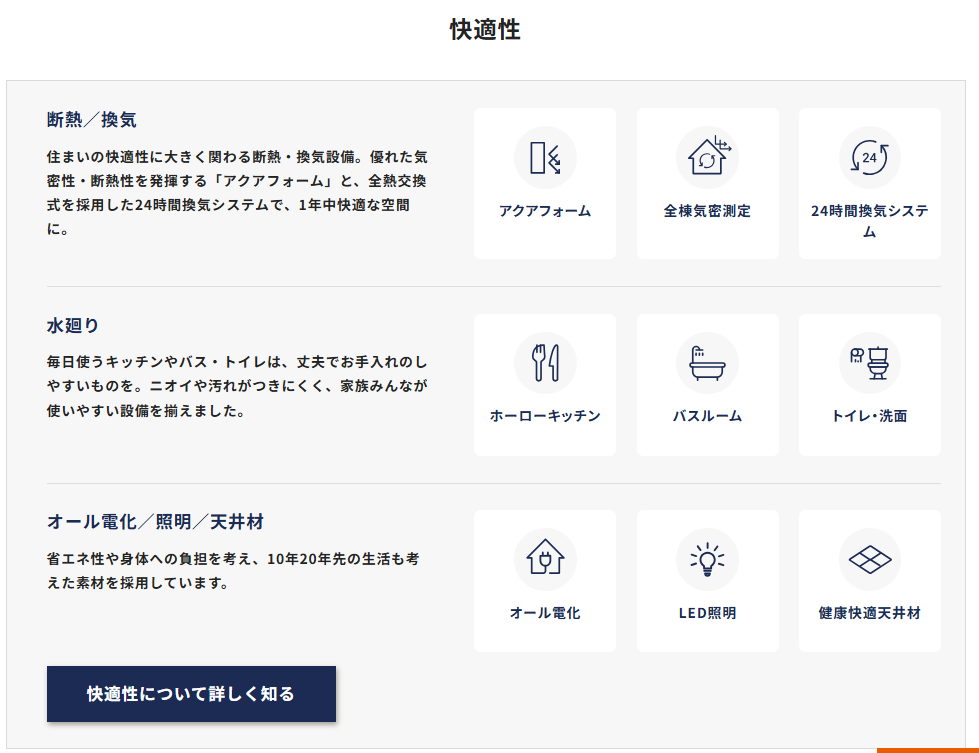Click the アクアフォーム text label
Image resolution: width=979 pixels, height=753 pixels.
[x=545, y=211]
